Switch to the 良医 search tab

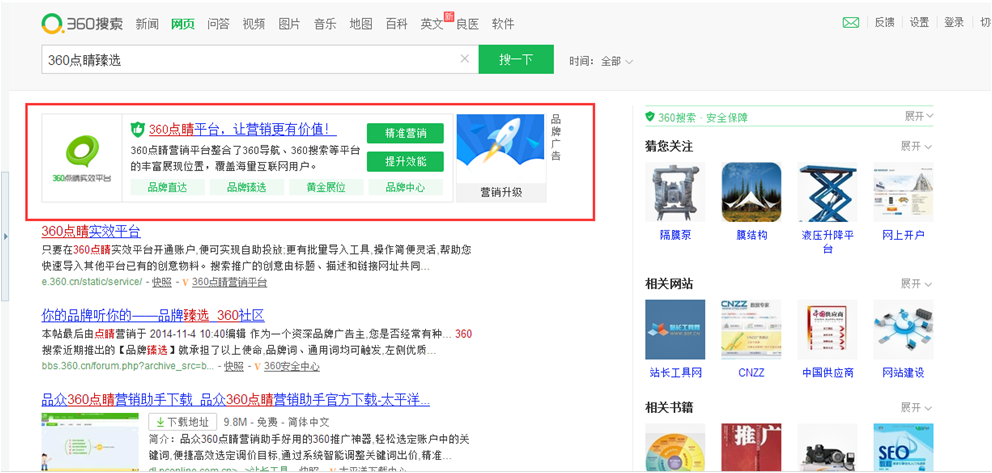coord(468,24)
